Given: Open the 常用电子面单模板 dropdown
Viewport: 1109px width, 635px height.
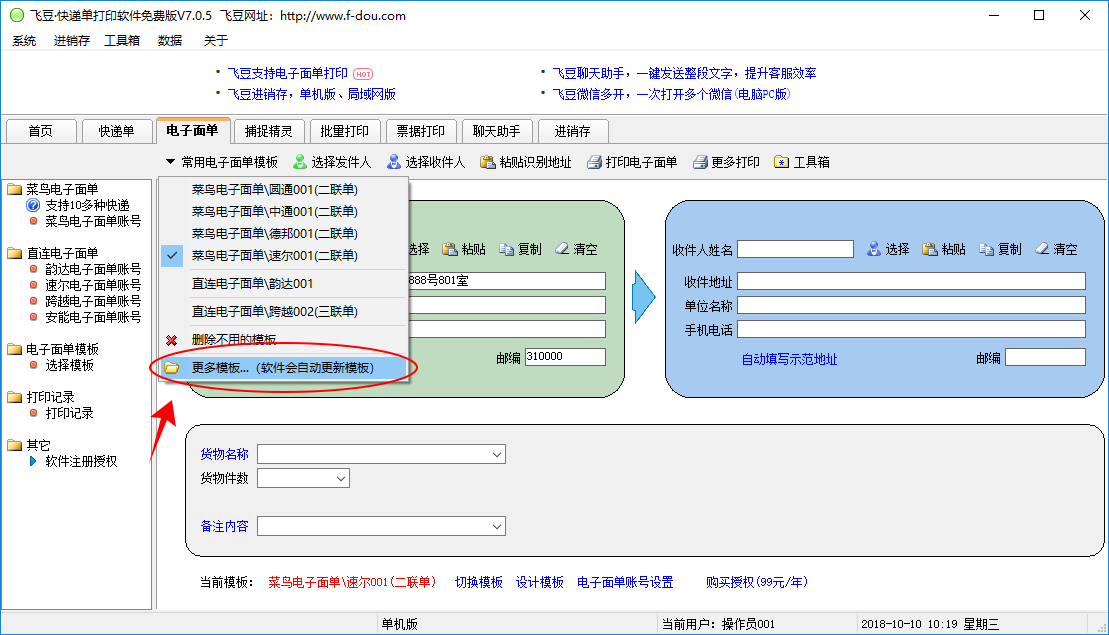Looking at the screenshot, I should tap(221, 162).
